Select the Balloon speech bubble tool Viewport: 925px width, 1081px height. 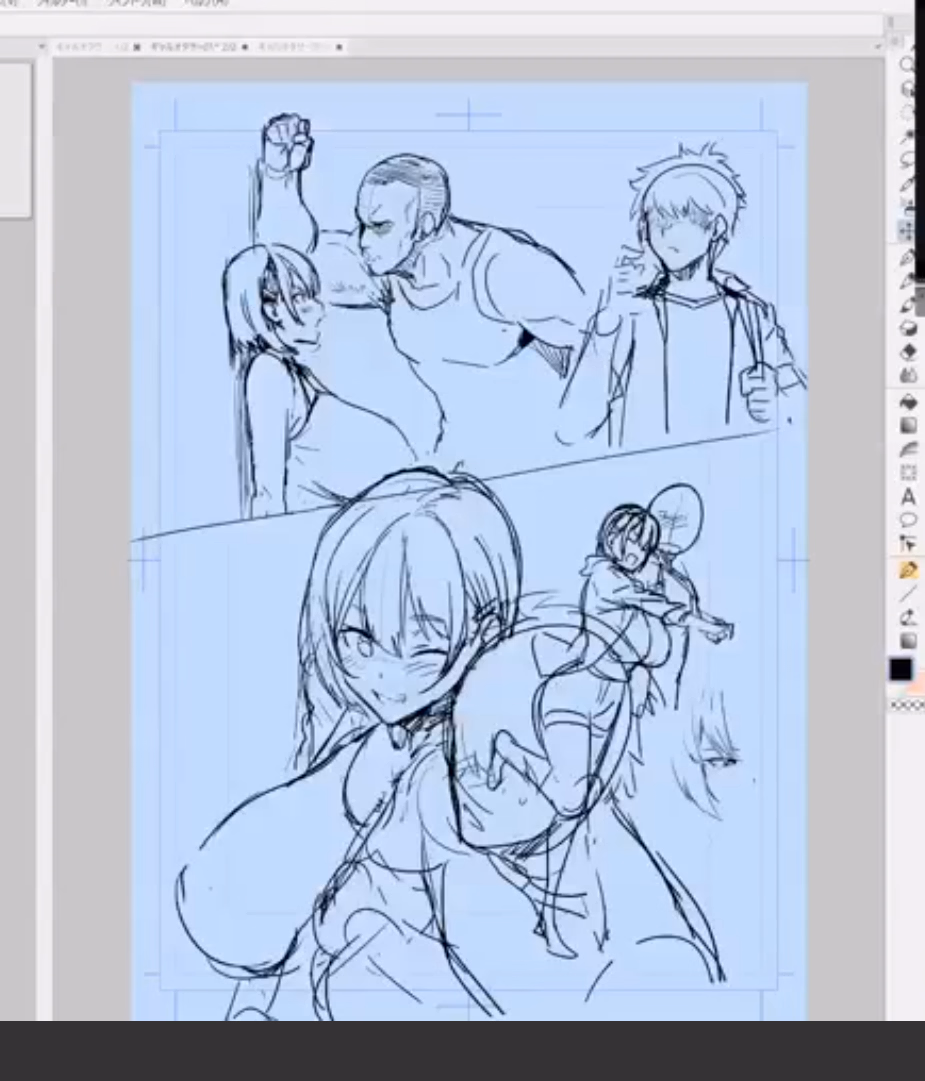pos(908,520)
